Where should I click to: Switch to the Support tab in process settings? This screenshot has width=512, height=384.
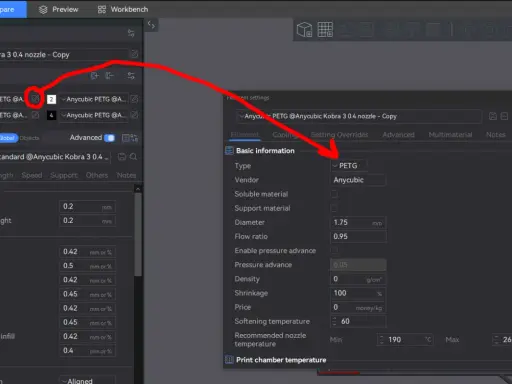(64, 175)
